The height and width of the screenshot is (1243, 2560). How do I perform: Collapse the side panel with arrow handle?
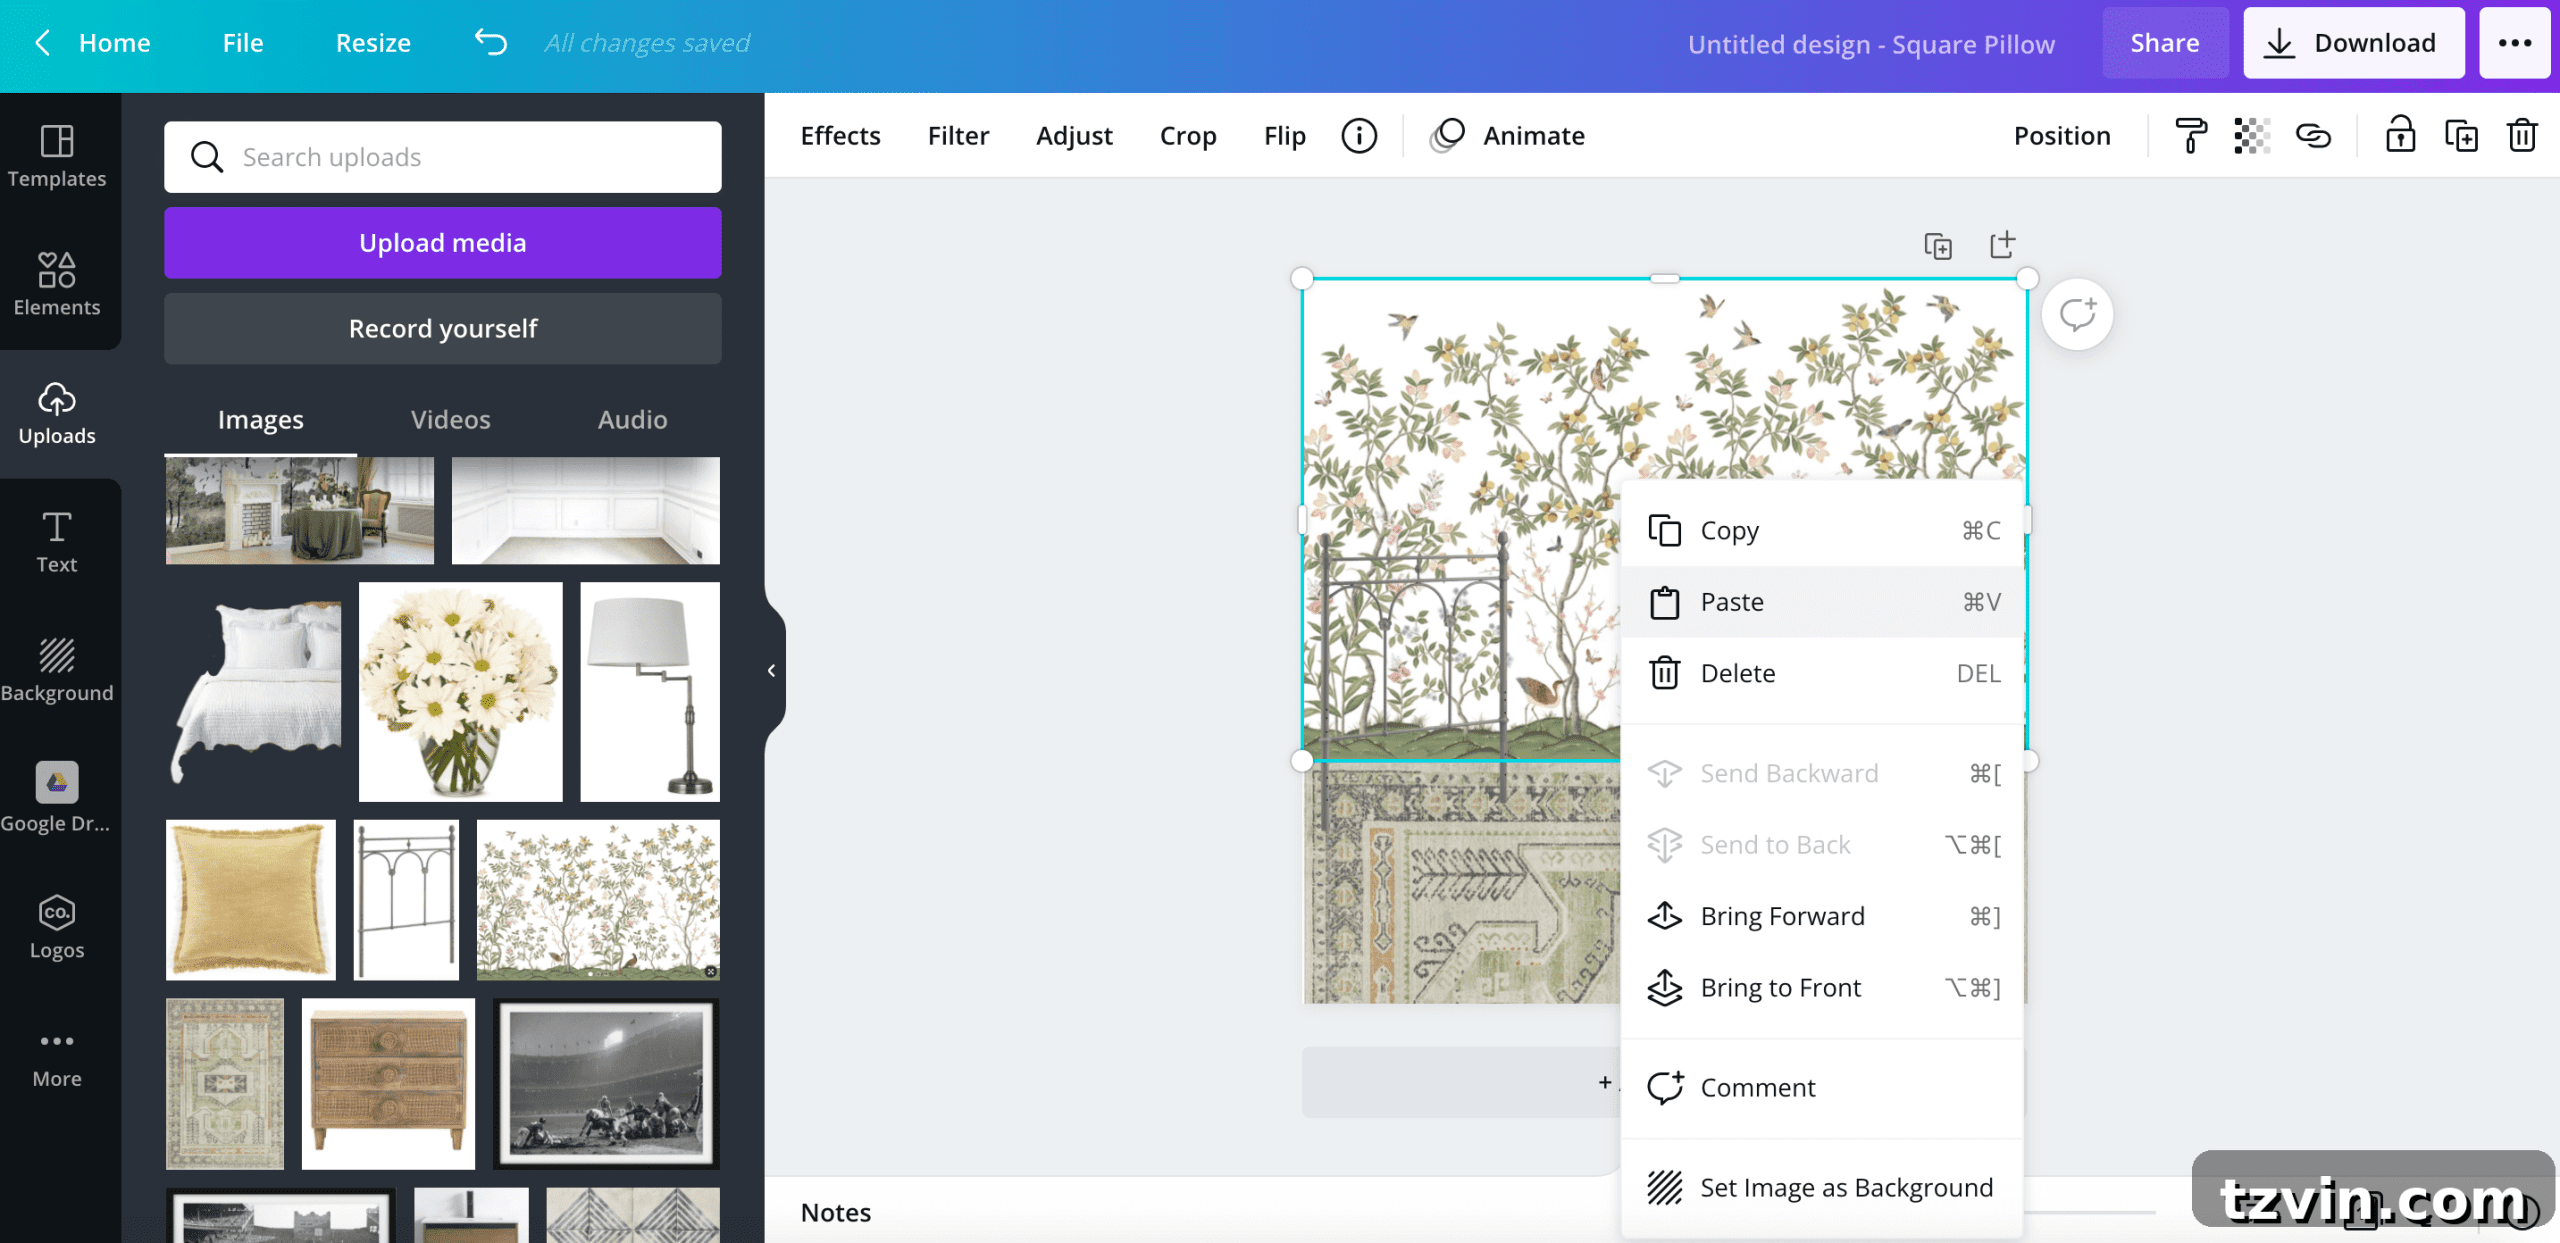click(771, 670)
